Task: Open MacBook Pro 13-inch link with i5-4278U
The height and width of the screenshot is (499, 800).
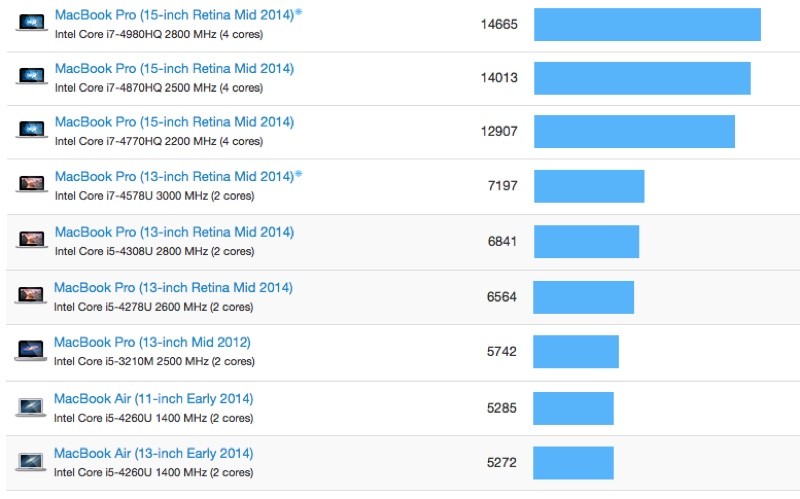Action: coord(173,288)
